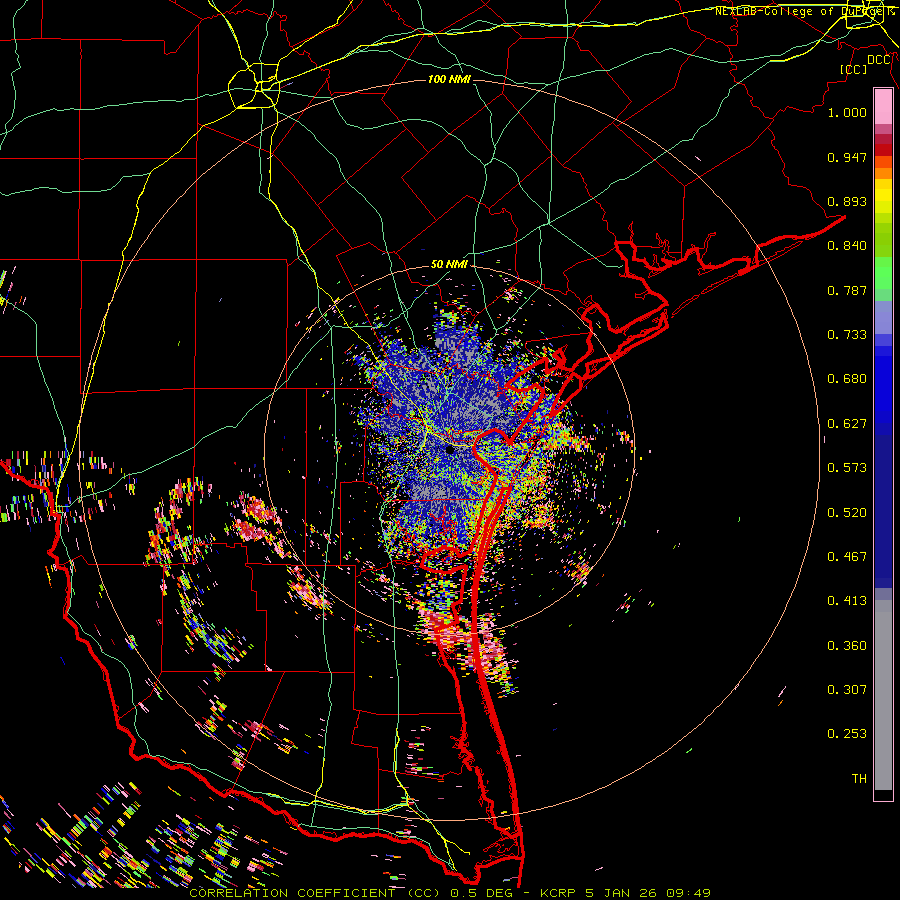Select the 0.307 legend value
Screen dimensions: 900x900
click(x=847, y=690)
